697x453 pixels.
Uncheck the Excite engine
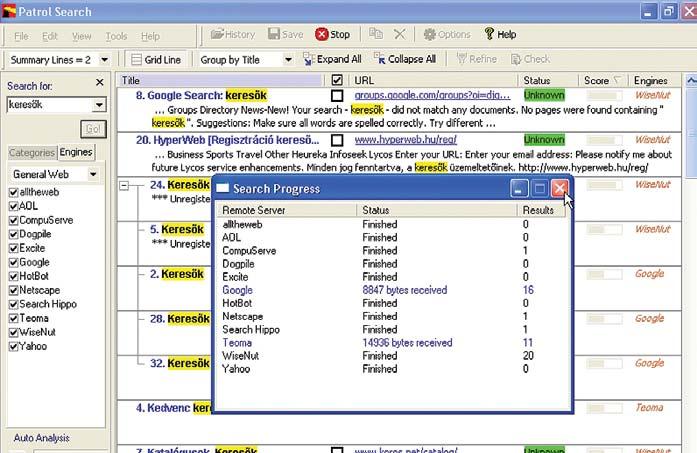(x=13, y=249)
